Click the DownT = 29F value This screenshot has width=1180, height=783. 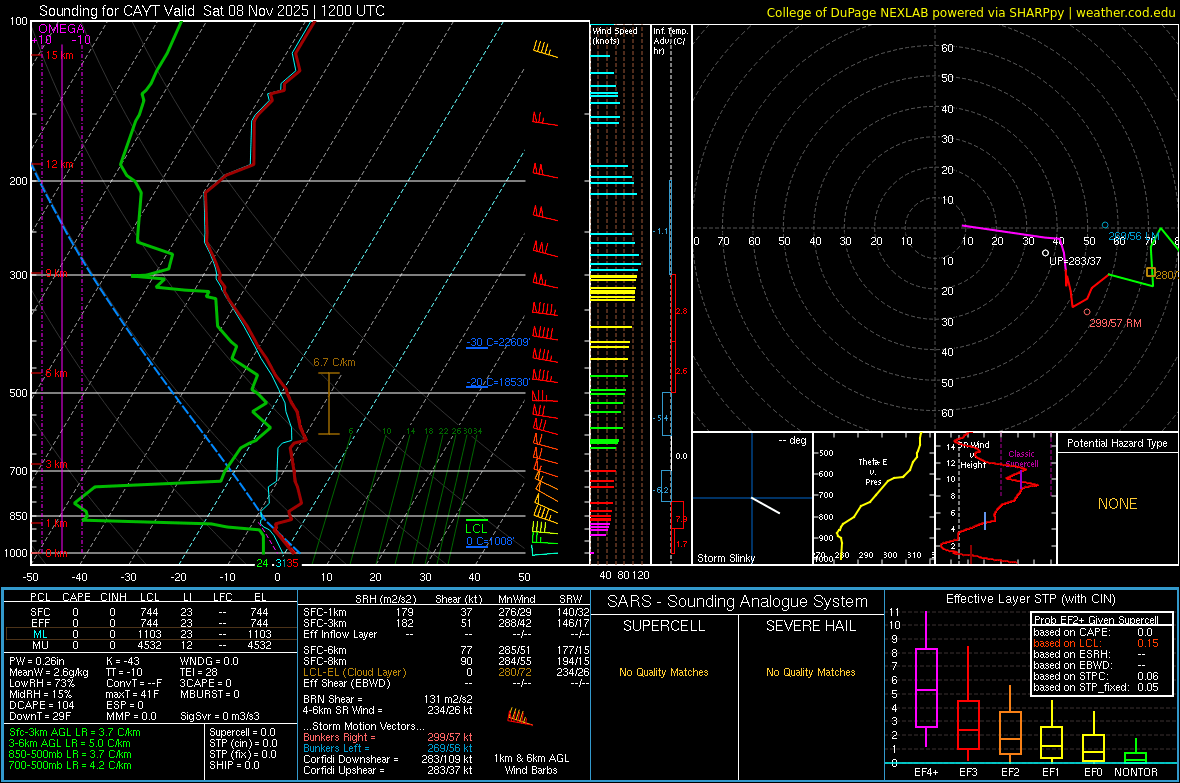tap(40, 716)
